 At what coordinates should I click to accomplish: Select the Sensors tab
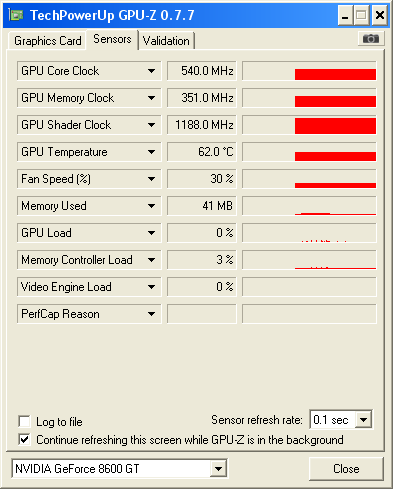112,39
